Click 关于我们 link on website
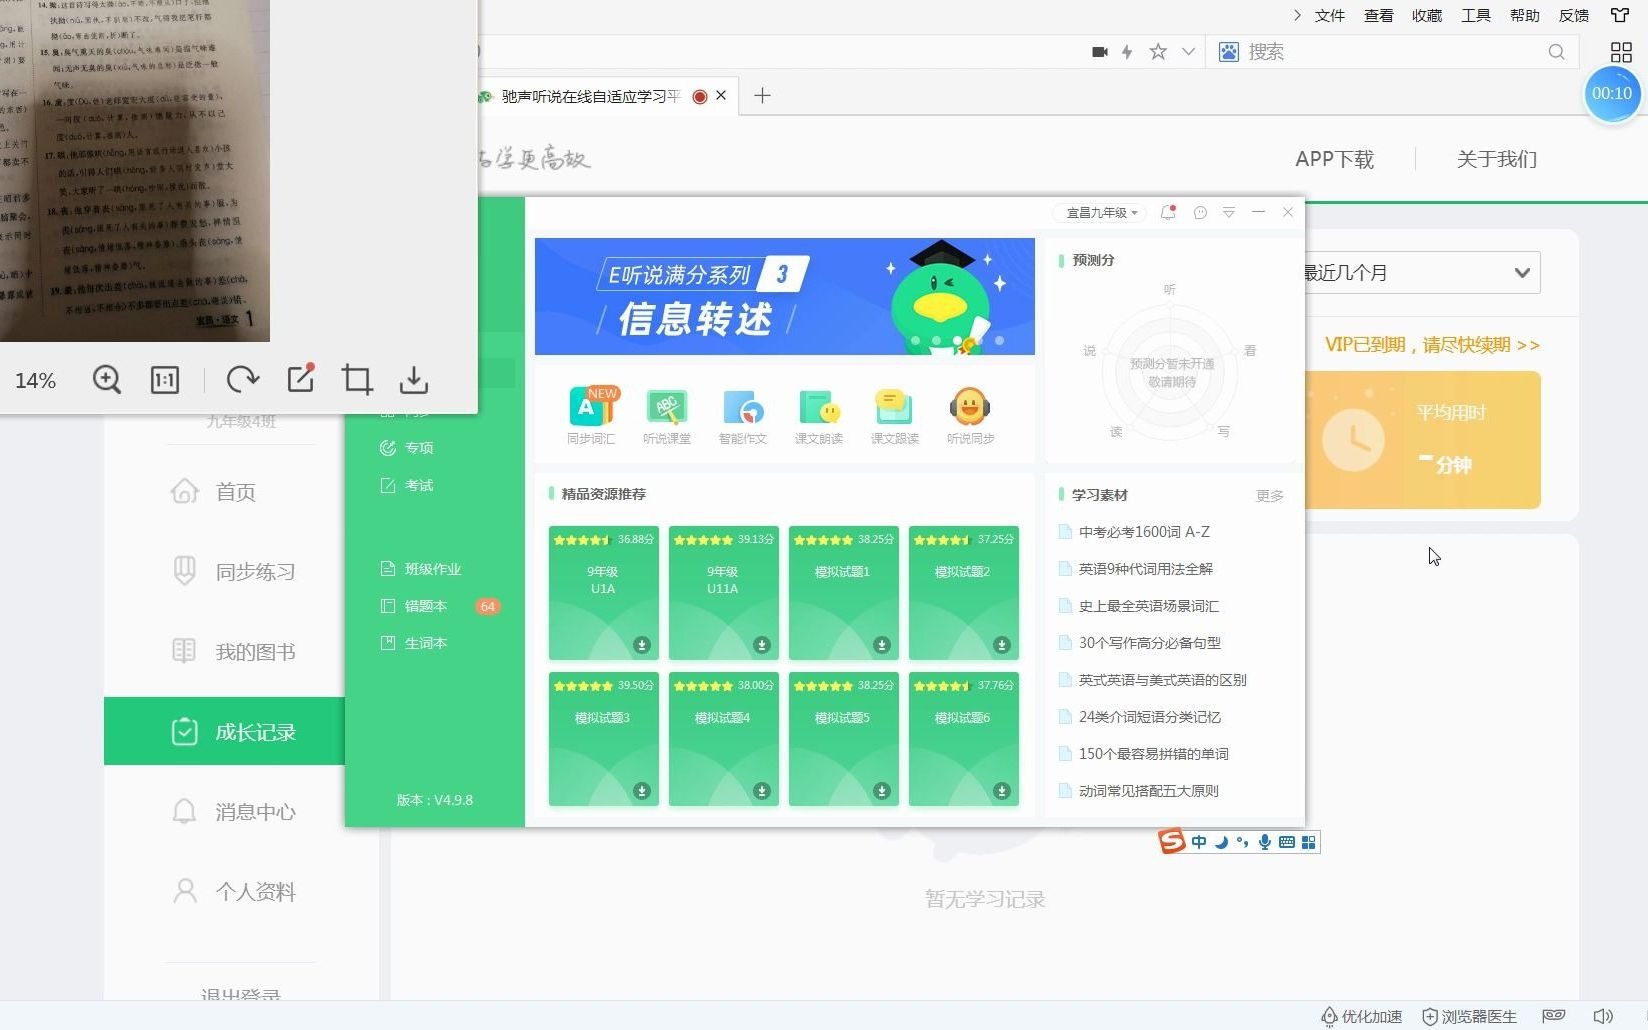Viewport: 1648px width, 1030px height. (x=1497, y=159)
